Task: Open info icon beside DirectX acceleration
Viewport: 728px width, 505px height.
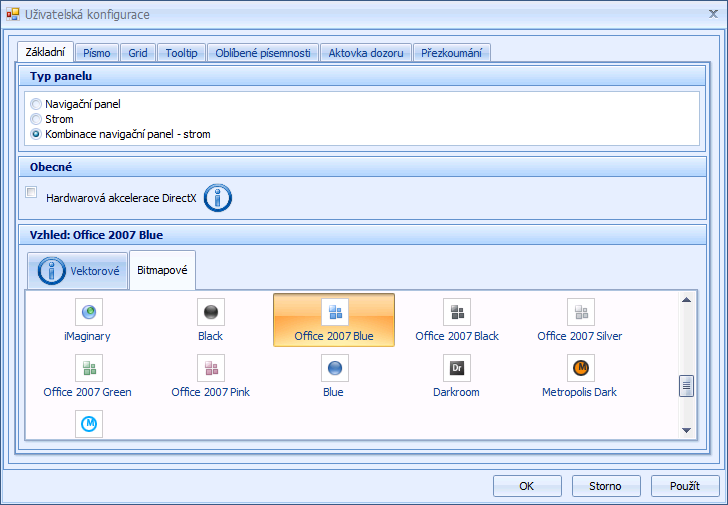Action: click(218, 198)
